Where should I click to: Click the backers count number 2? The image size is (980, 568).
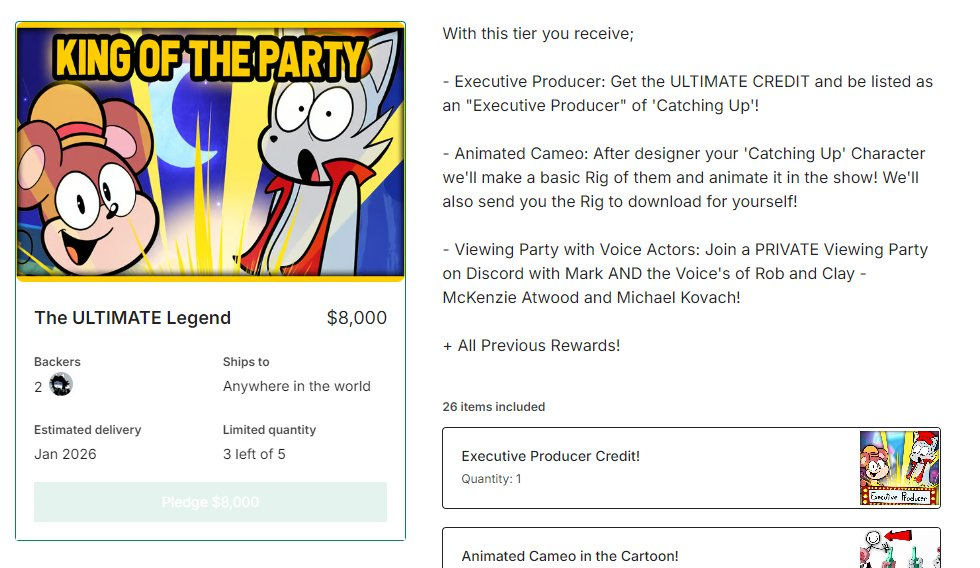tap(38, 387)
